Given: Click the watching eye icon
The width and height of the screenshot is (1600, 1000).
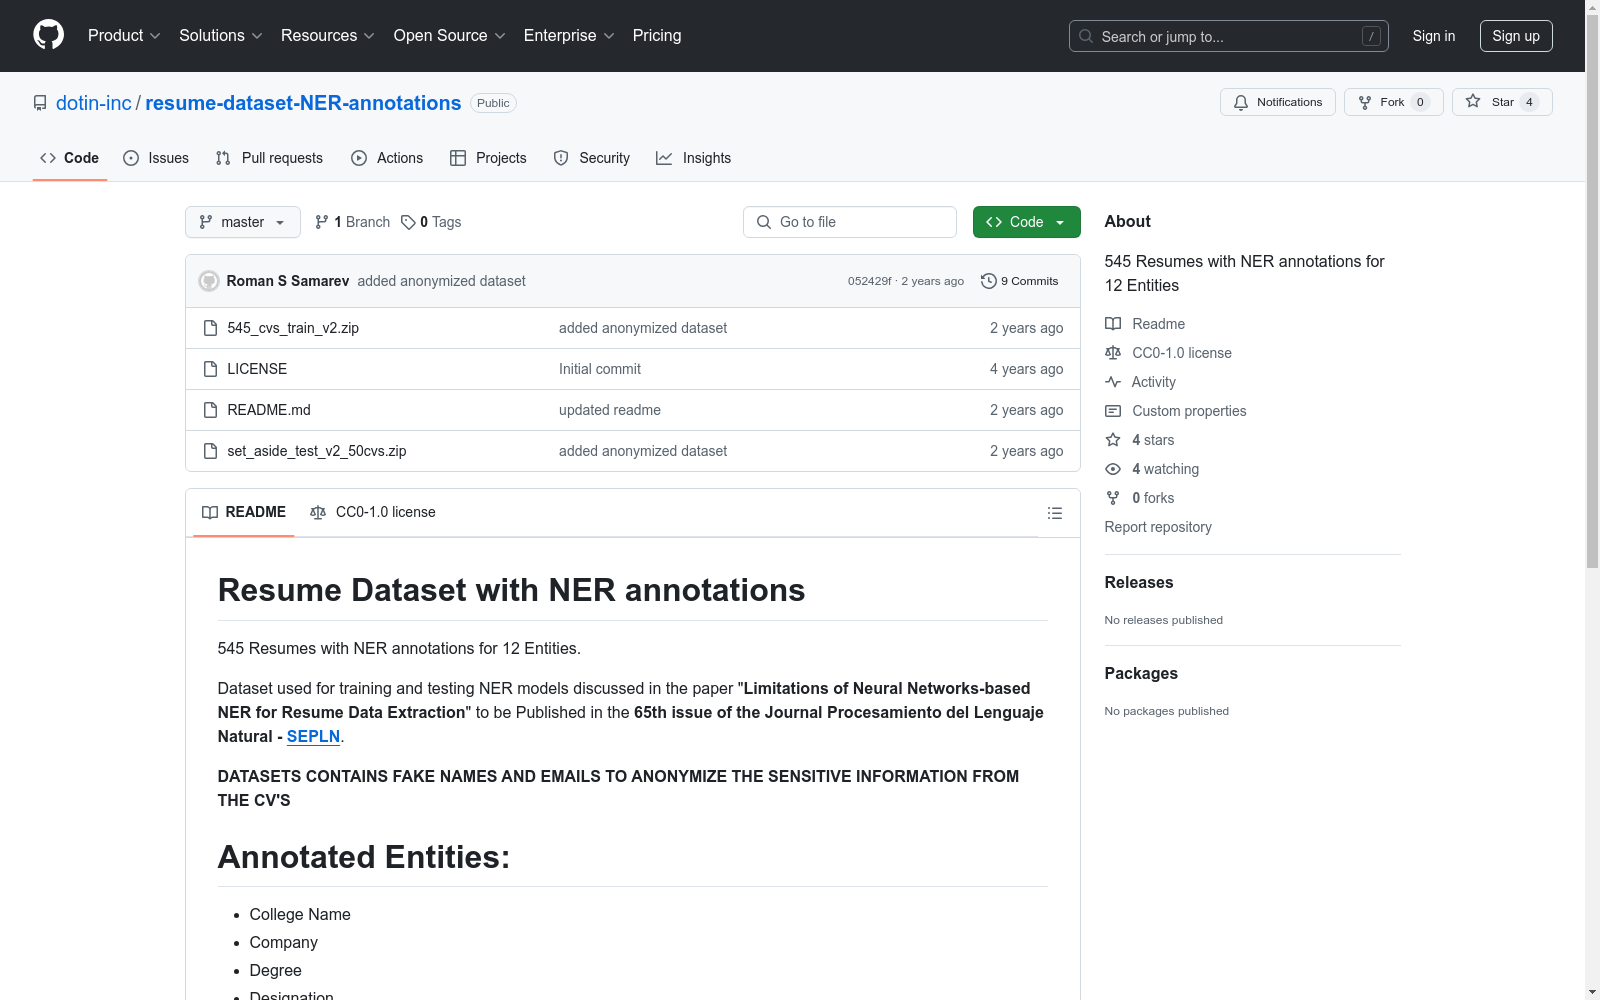Looking at the screenshot, I should [1113, 469].
